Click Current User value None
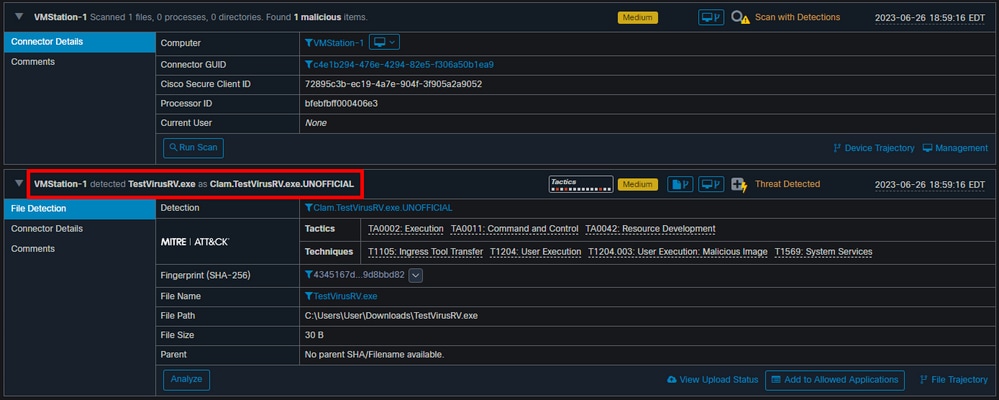The height and width of the screenshot is (400, 999). 316,123
